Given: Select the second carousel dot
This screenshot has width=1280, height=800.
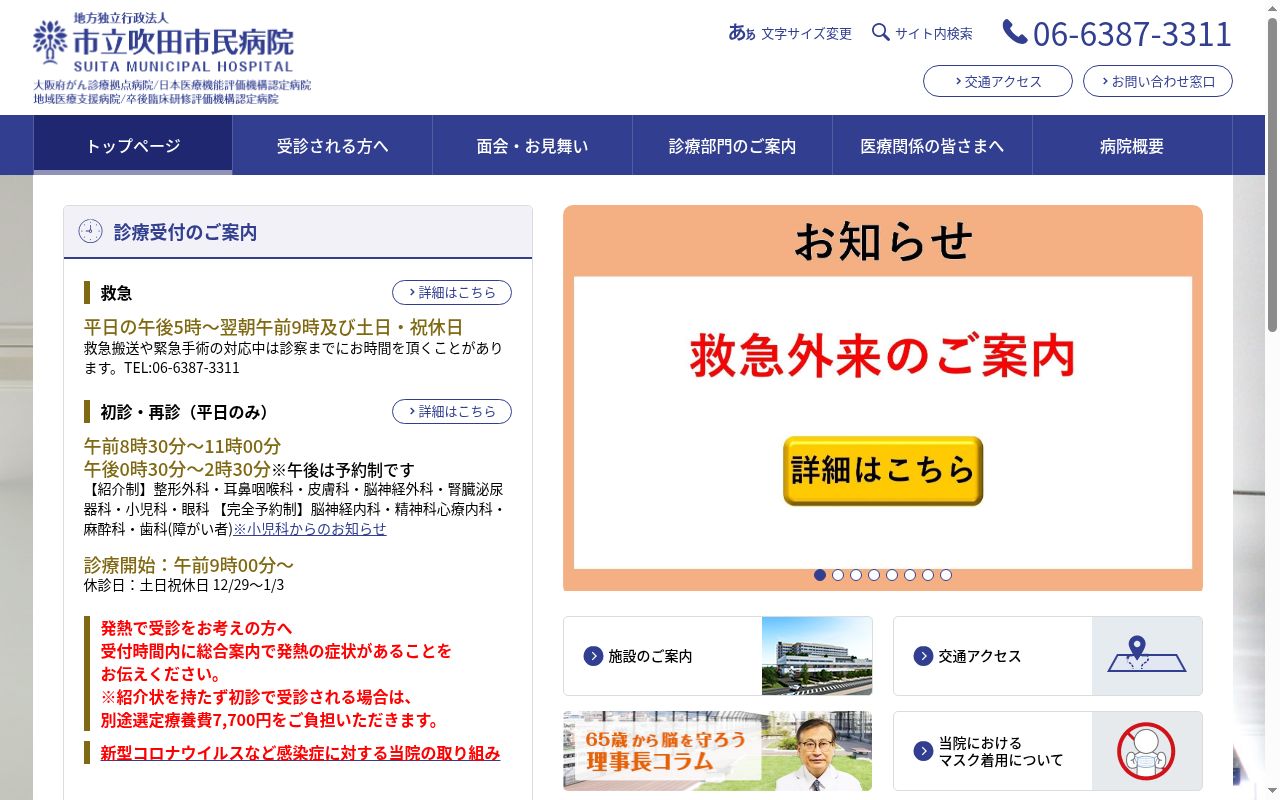Looking at the screenshot, I should click(x=838, y=575).
